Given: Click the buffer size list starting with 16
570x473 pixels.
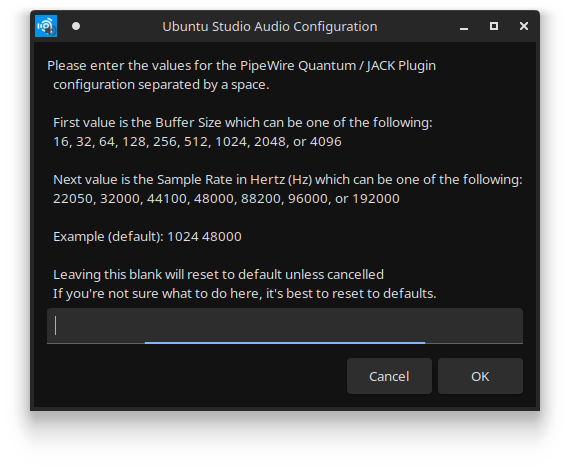Looking at the screenshot, I should point(197,142).
